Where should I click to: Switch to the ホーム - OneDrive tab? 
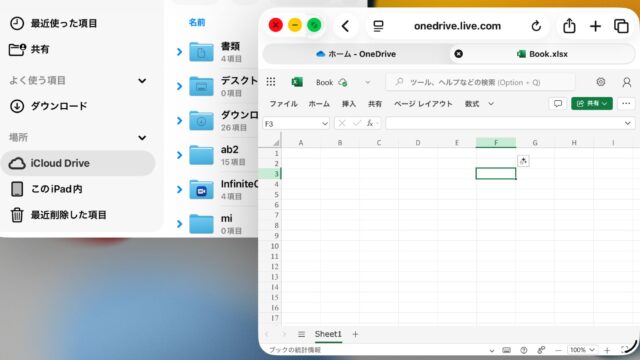[356, 54]
